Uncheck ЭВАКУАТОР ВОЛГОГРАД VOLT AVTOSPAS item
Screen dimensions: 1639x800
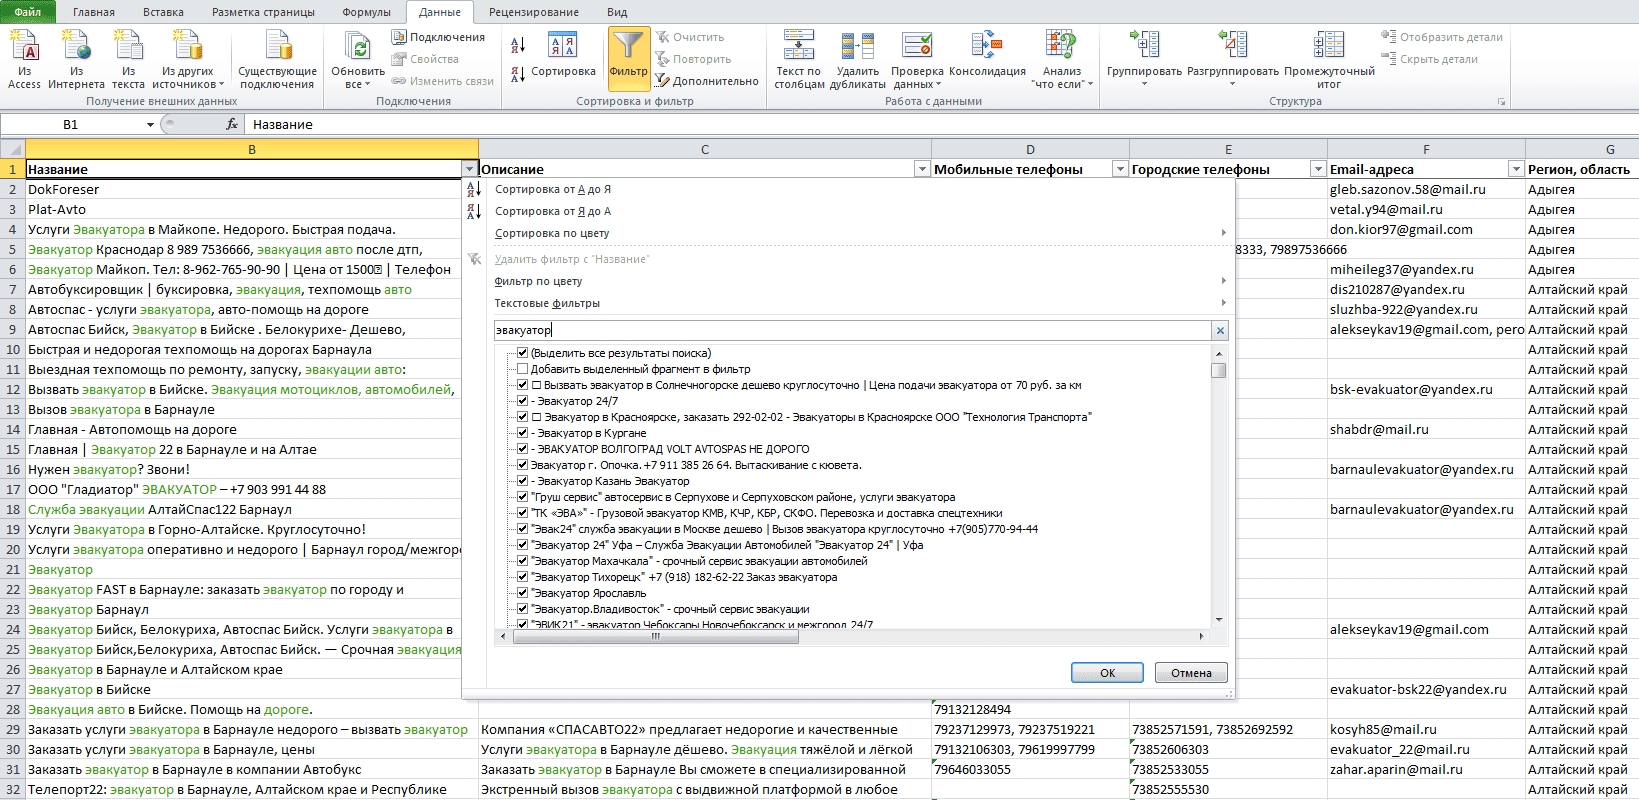point(522,449)
